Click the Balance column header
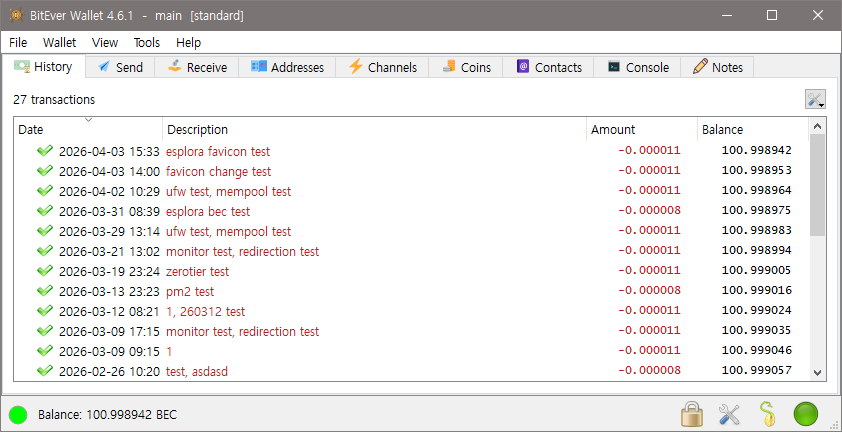The height and width of the screenshot is (432, 842). coord(750,129)
